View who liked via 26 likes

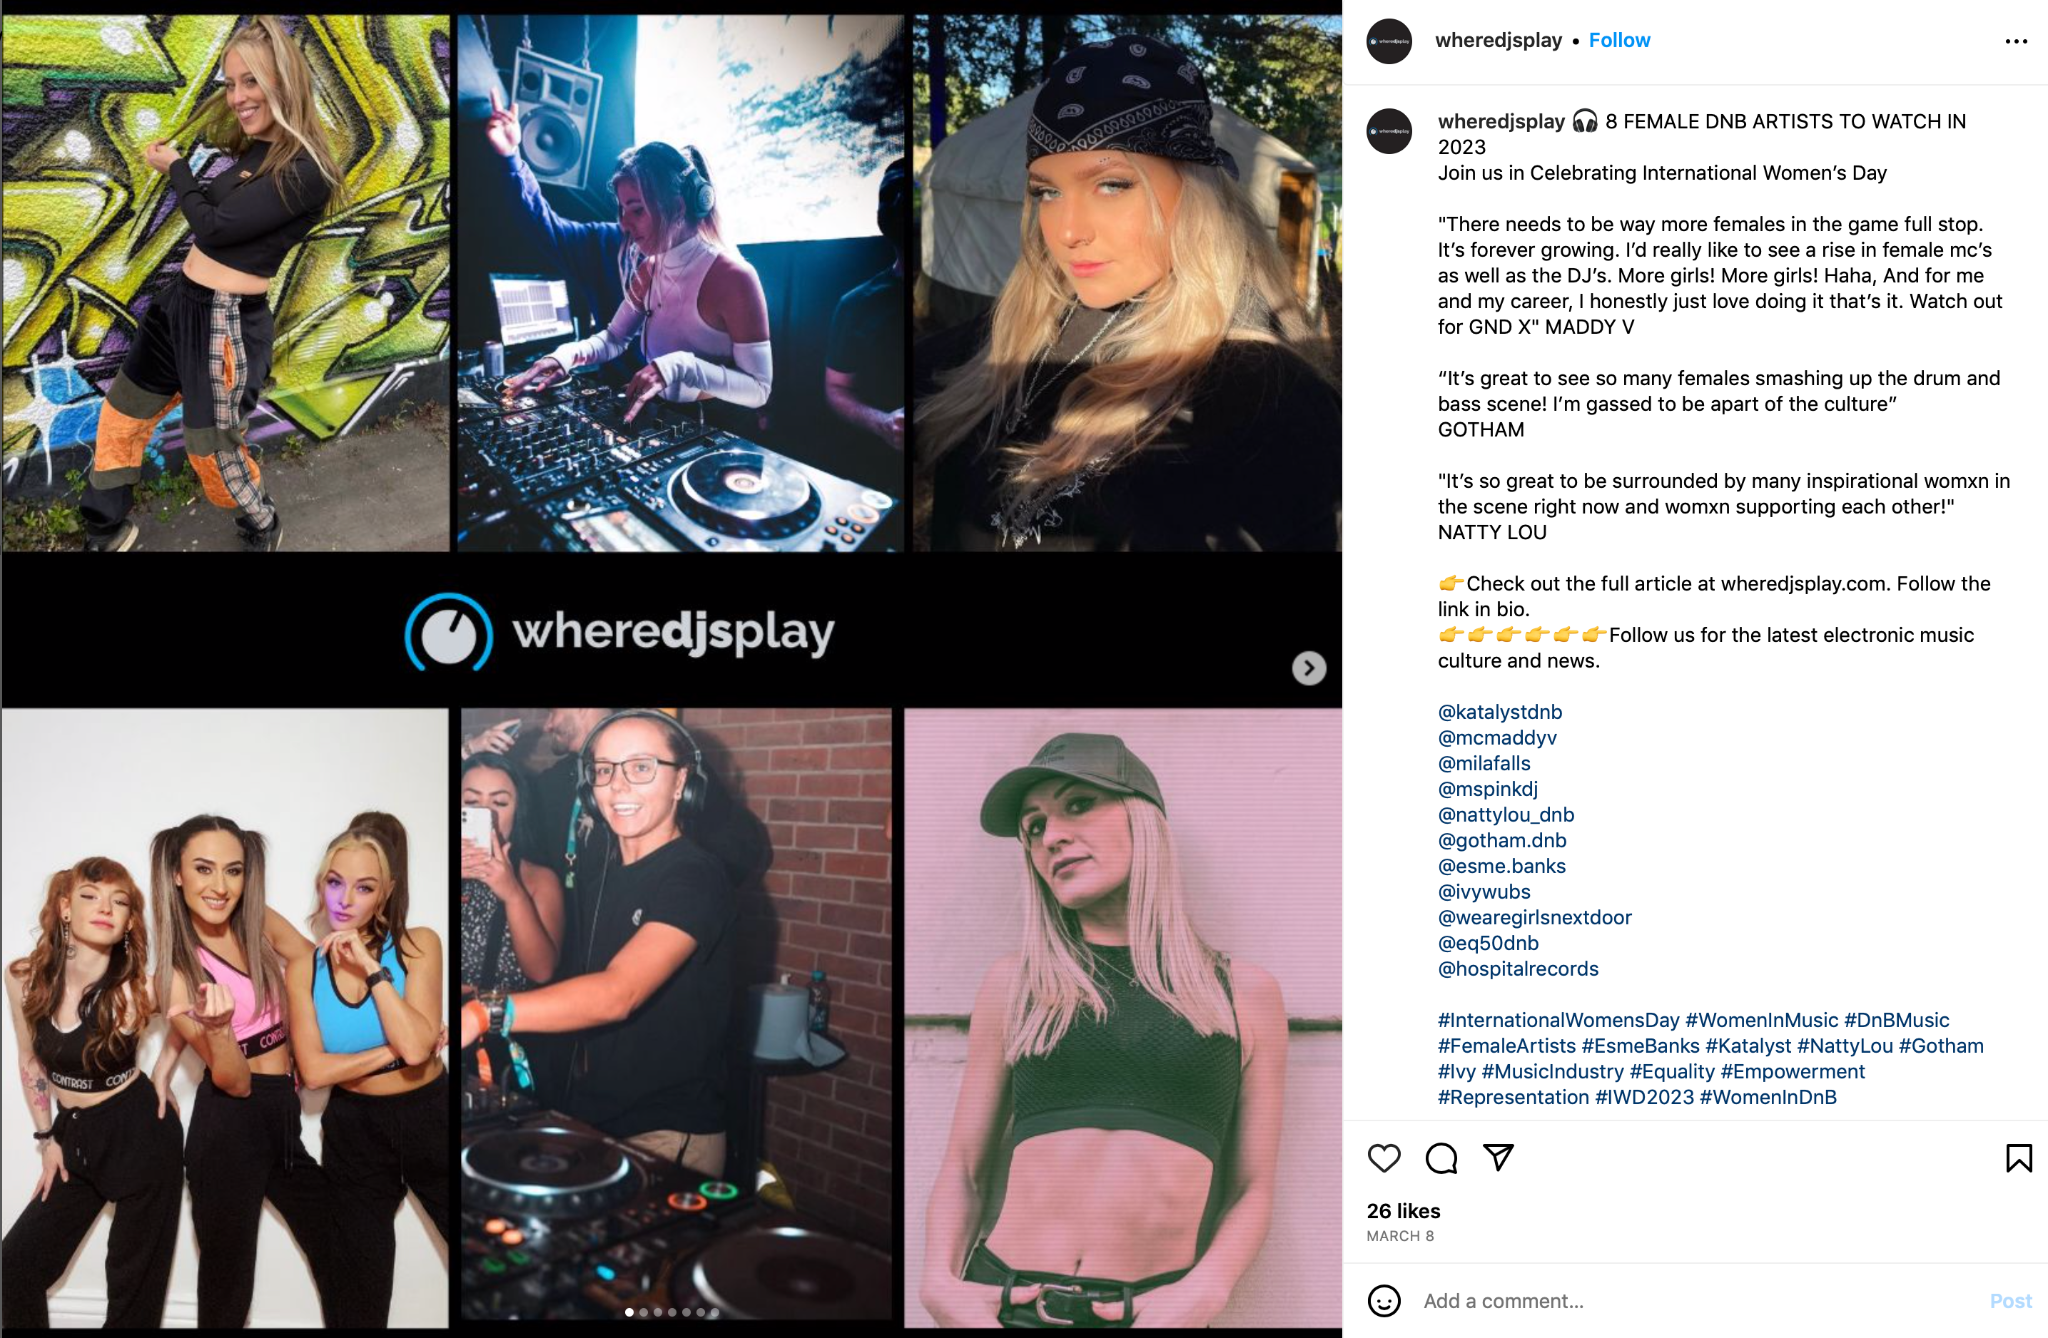[1403, 1211]
